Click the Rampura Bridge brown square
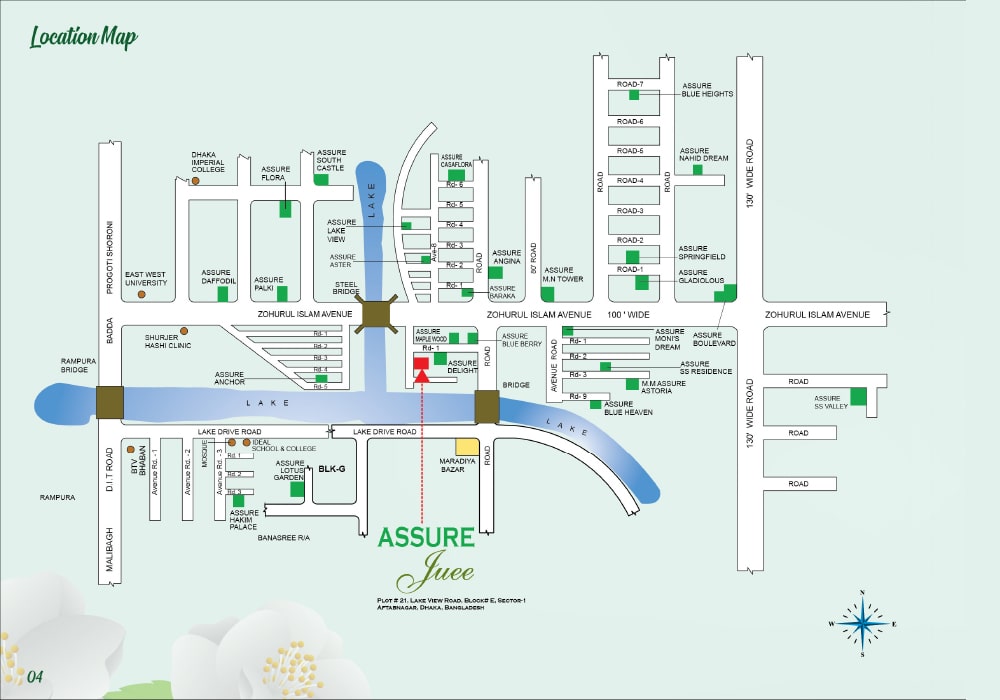Viewport: 1000px width, 700px height. pyautogui.click(x=110, y=402)
